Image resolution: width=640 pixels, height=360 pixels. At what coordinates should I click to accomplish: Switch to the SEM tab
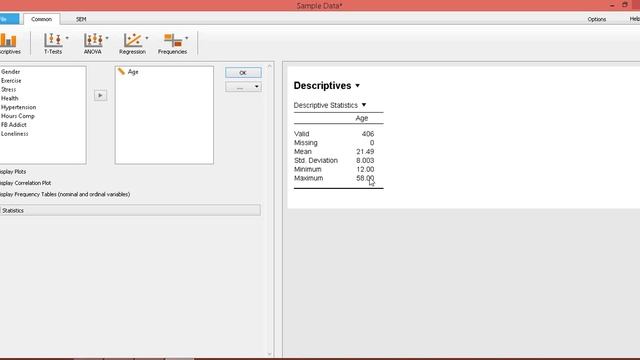click(x=81, y=19)
